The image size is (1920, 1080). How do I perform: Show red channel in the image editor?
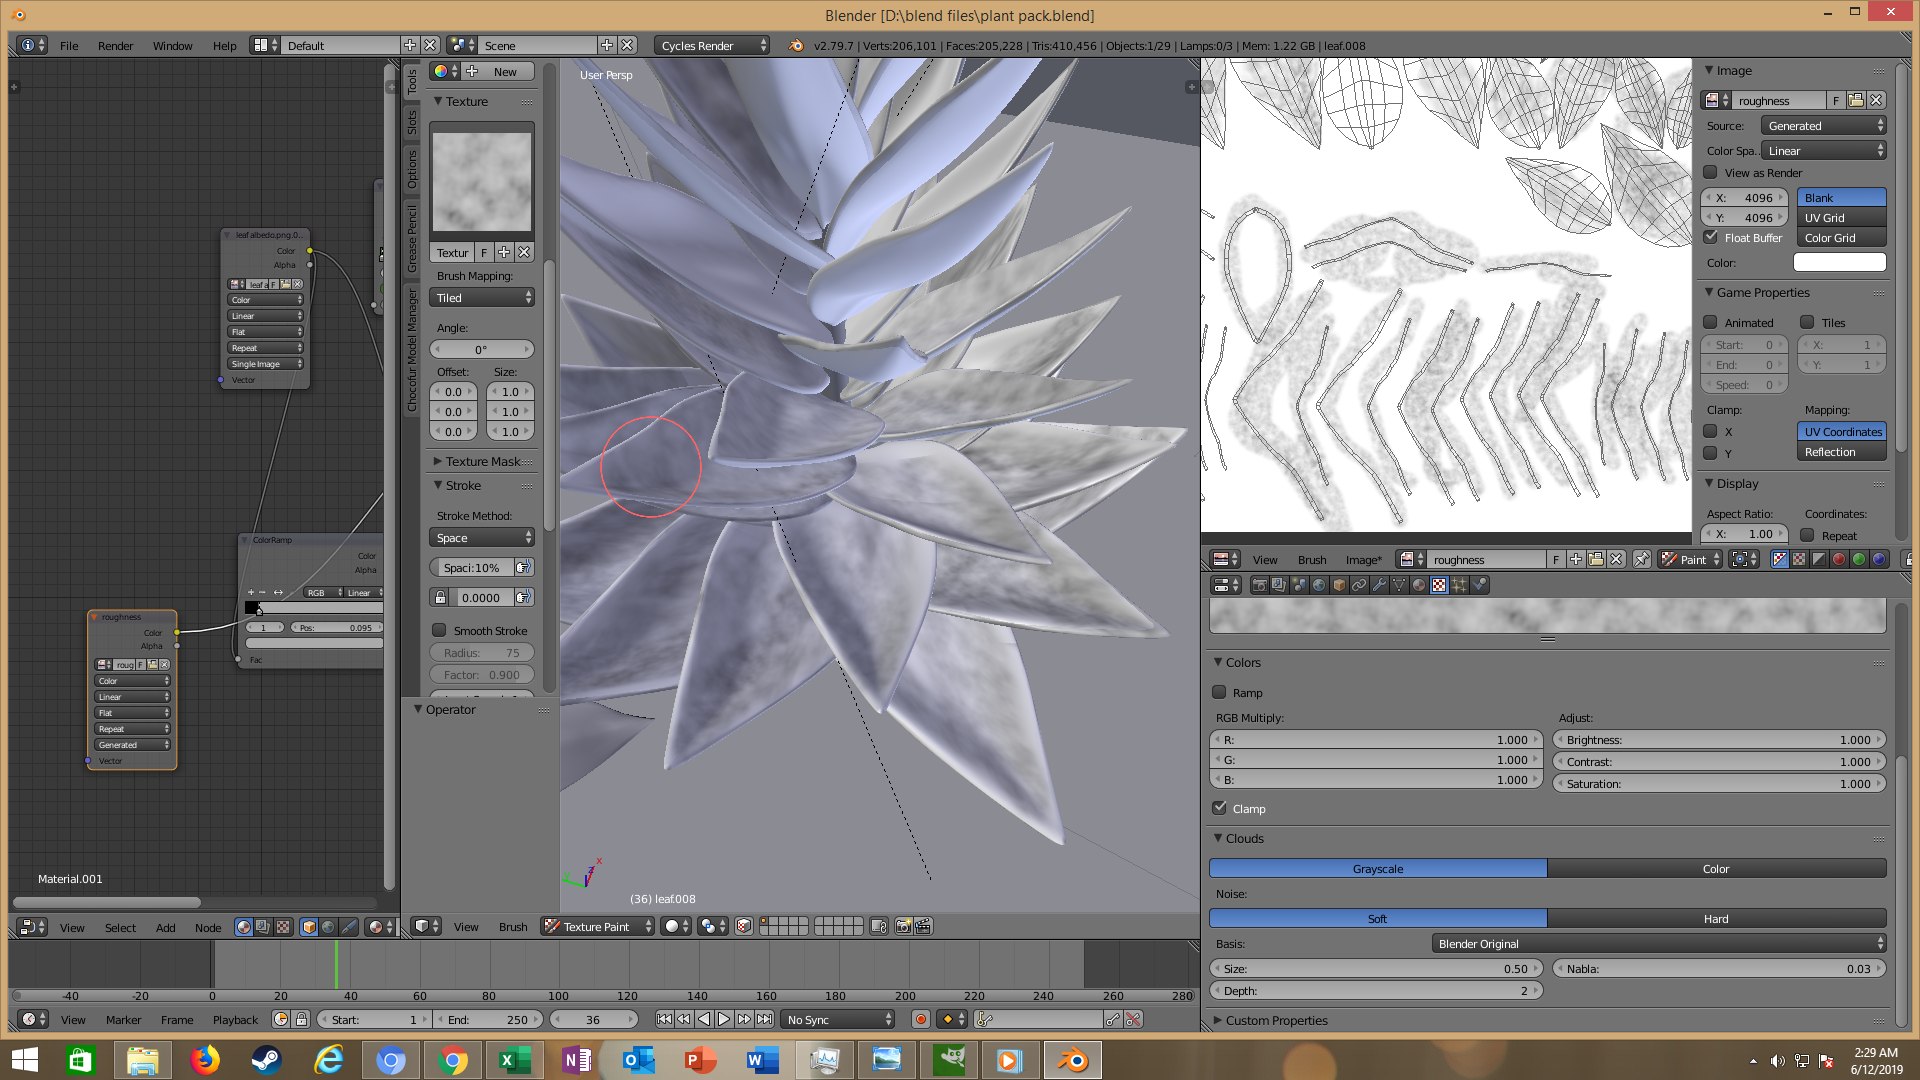(x=1838, y=559)
